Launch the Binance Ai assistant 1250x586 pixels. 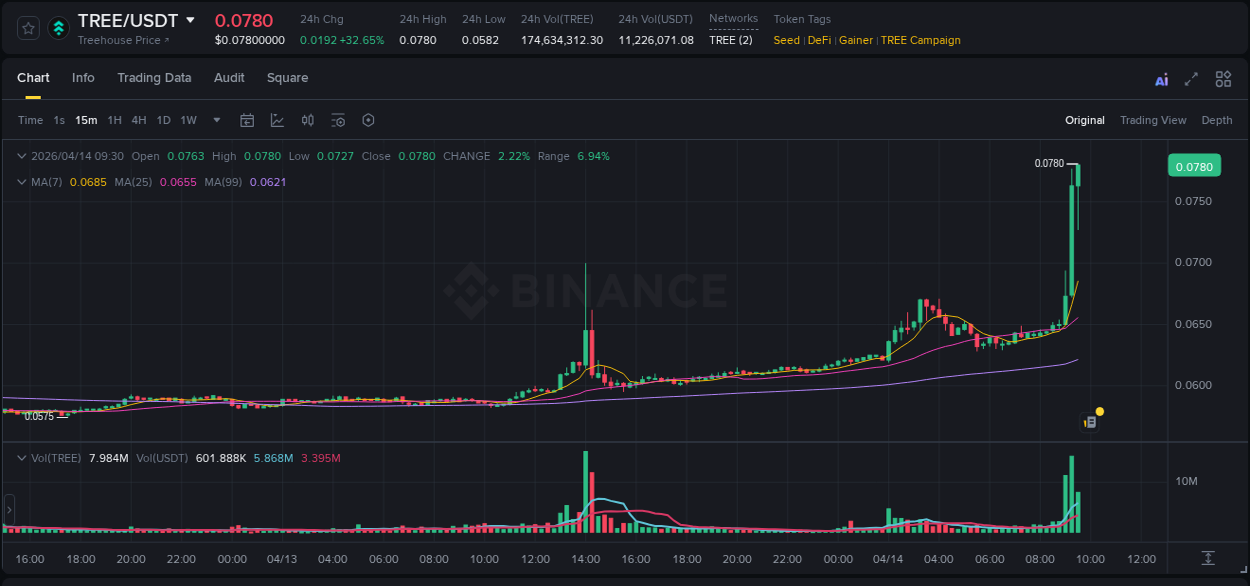[1161, 78]
